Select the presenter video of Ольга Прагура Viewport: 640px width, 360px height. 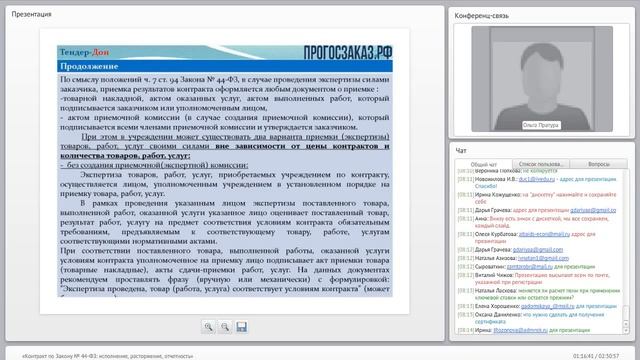pyautogui.click(x=542, y=79)
